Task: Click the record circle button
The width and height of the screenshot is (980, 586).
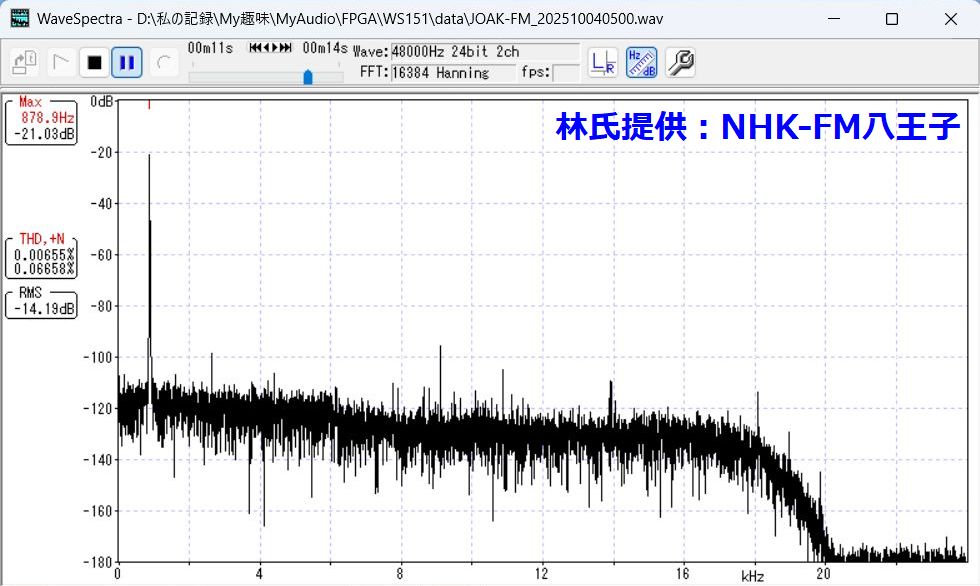Action: click(163, 63)
